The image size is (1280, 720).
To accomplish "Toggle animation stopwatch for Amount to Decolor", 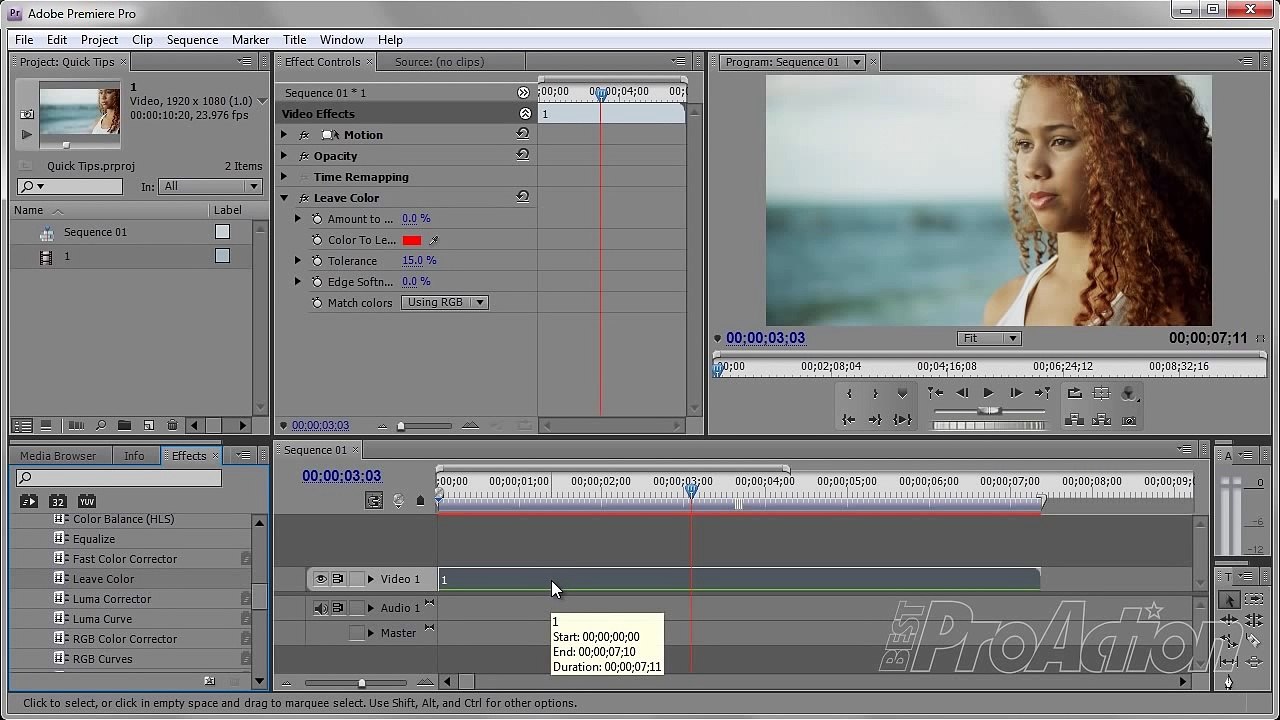I will point(317,219).
